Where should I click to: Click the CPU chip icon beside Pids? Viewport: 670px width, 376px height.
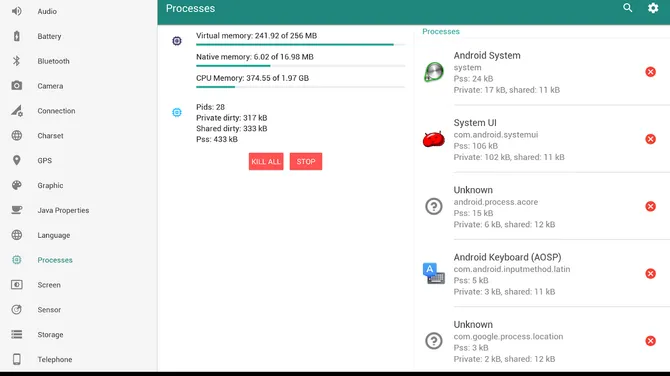click(x=176, y=112)
